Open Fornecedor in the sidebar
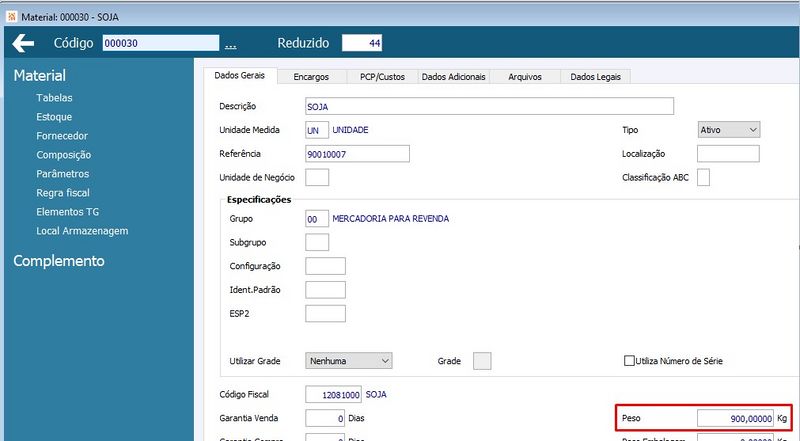The image size is (800, 441). (62, 136)
